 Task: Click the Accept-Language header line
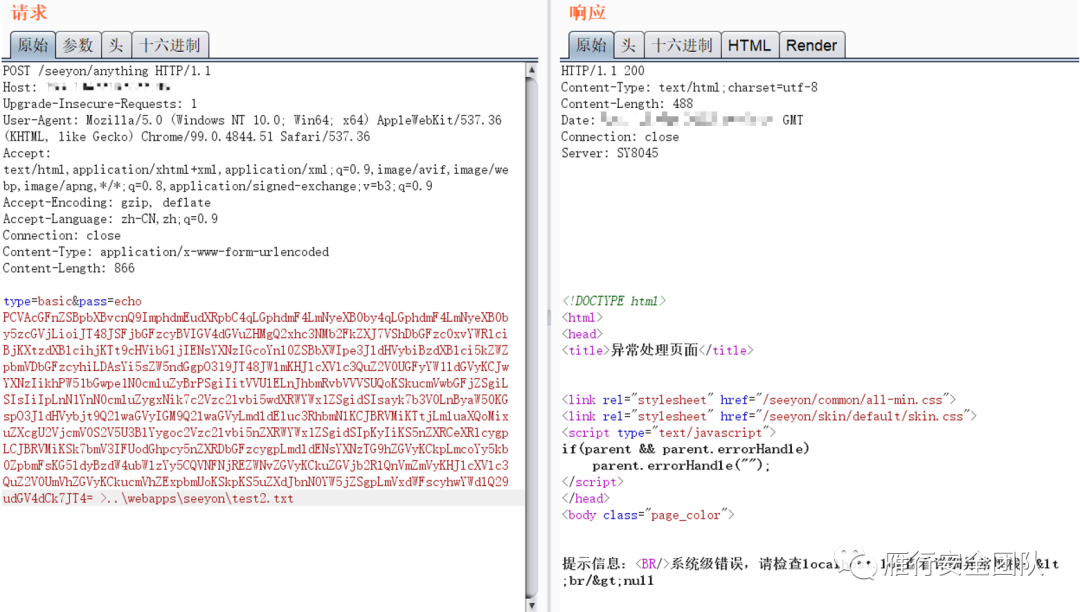click(110, 219)
